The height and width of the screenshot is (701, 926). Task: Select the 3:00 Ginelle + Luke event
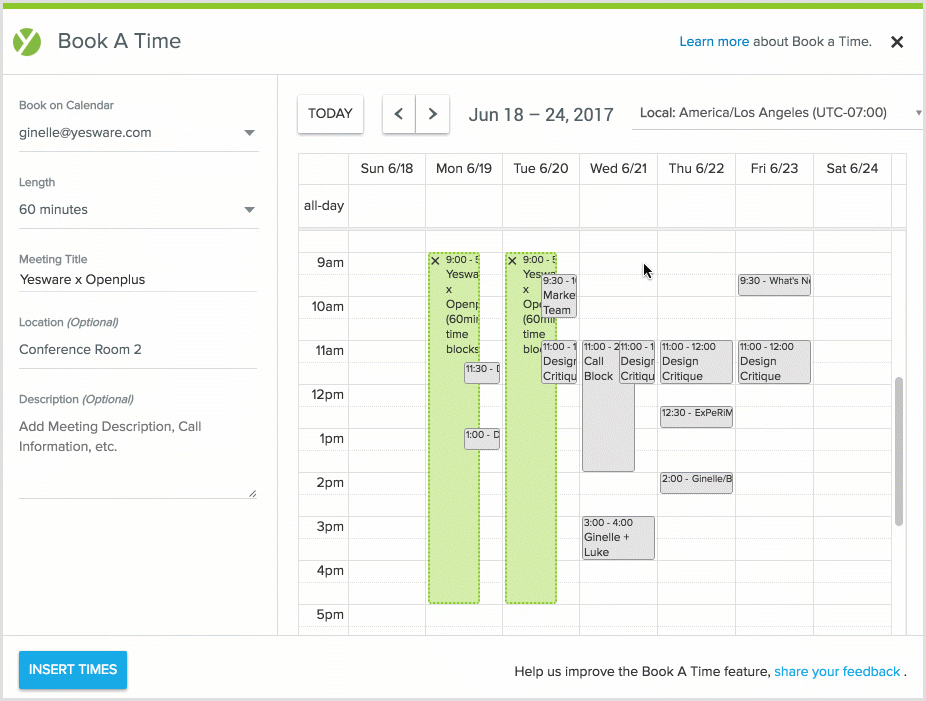tap(618, 538)
